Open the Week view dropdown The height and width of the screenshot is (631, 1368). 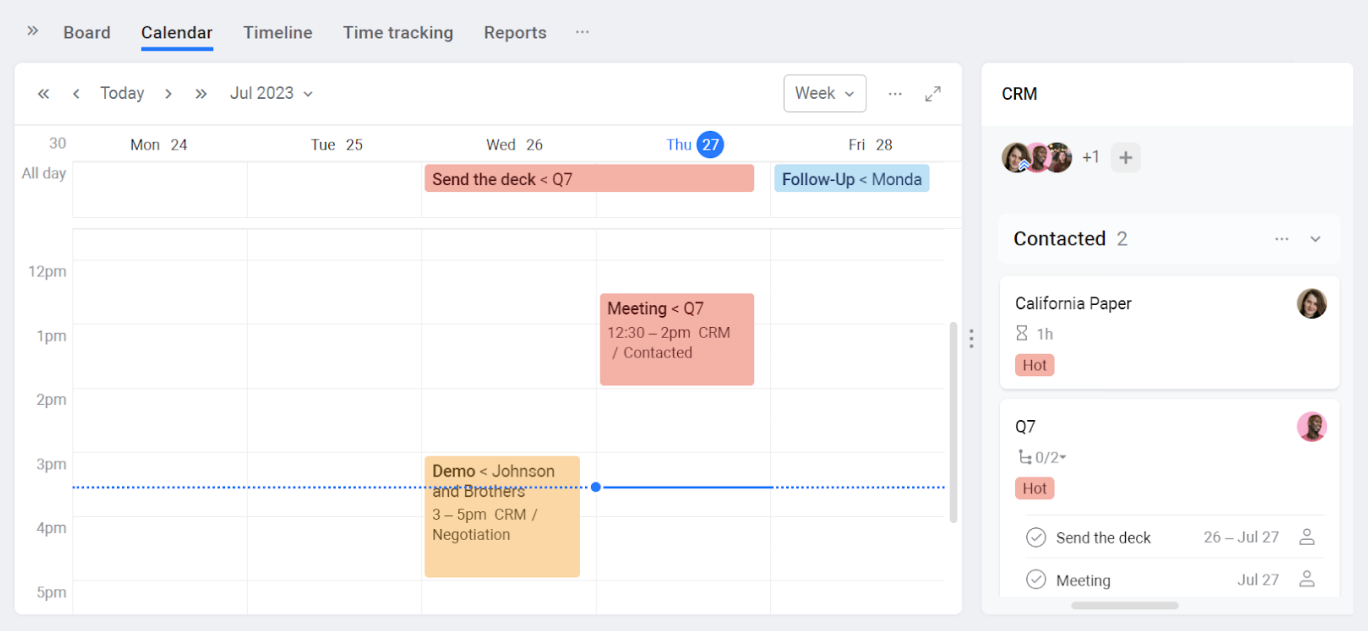824,93
